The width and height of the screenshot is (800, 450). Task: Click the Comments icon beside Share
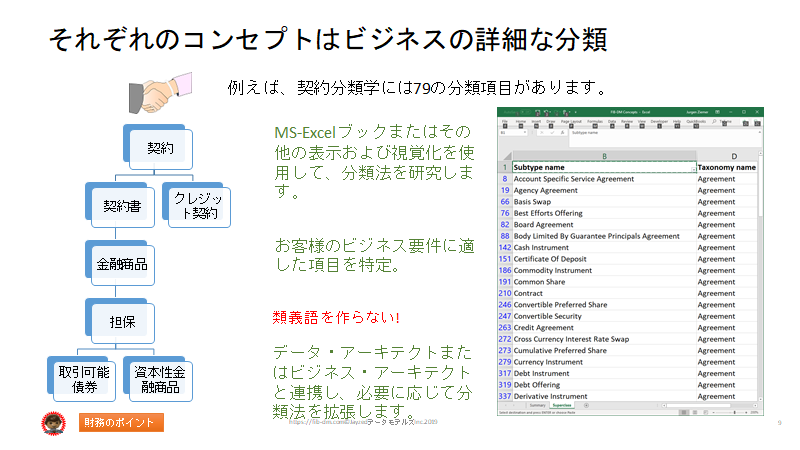(757, 122)
